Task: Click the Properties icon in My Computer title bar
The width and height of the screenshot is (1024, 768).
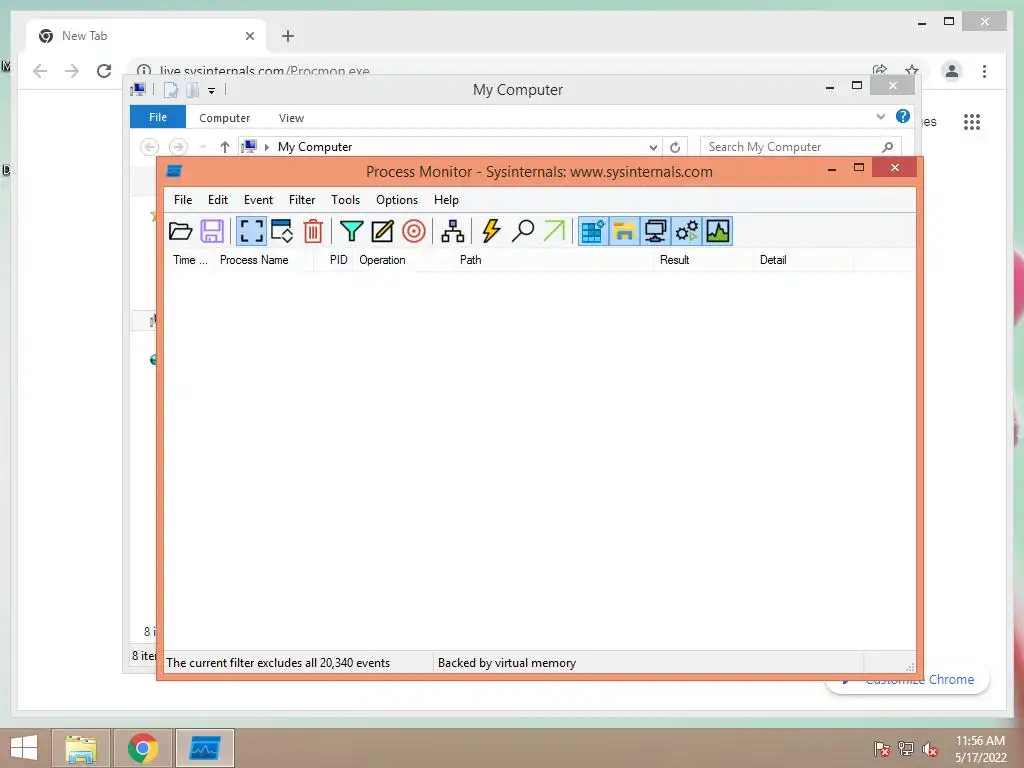Action: (170, 90)
